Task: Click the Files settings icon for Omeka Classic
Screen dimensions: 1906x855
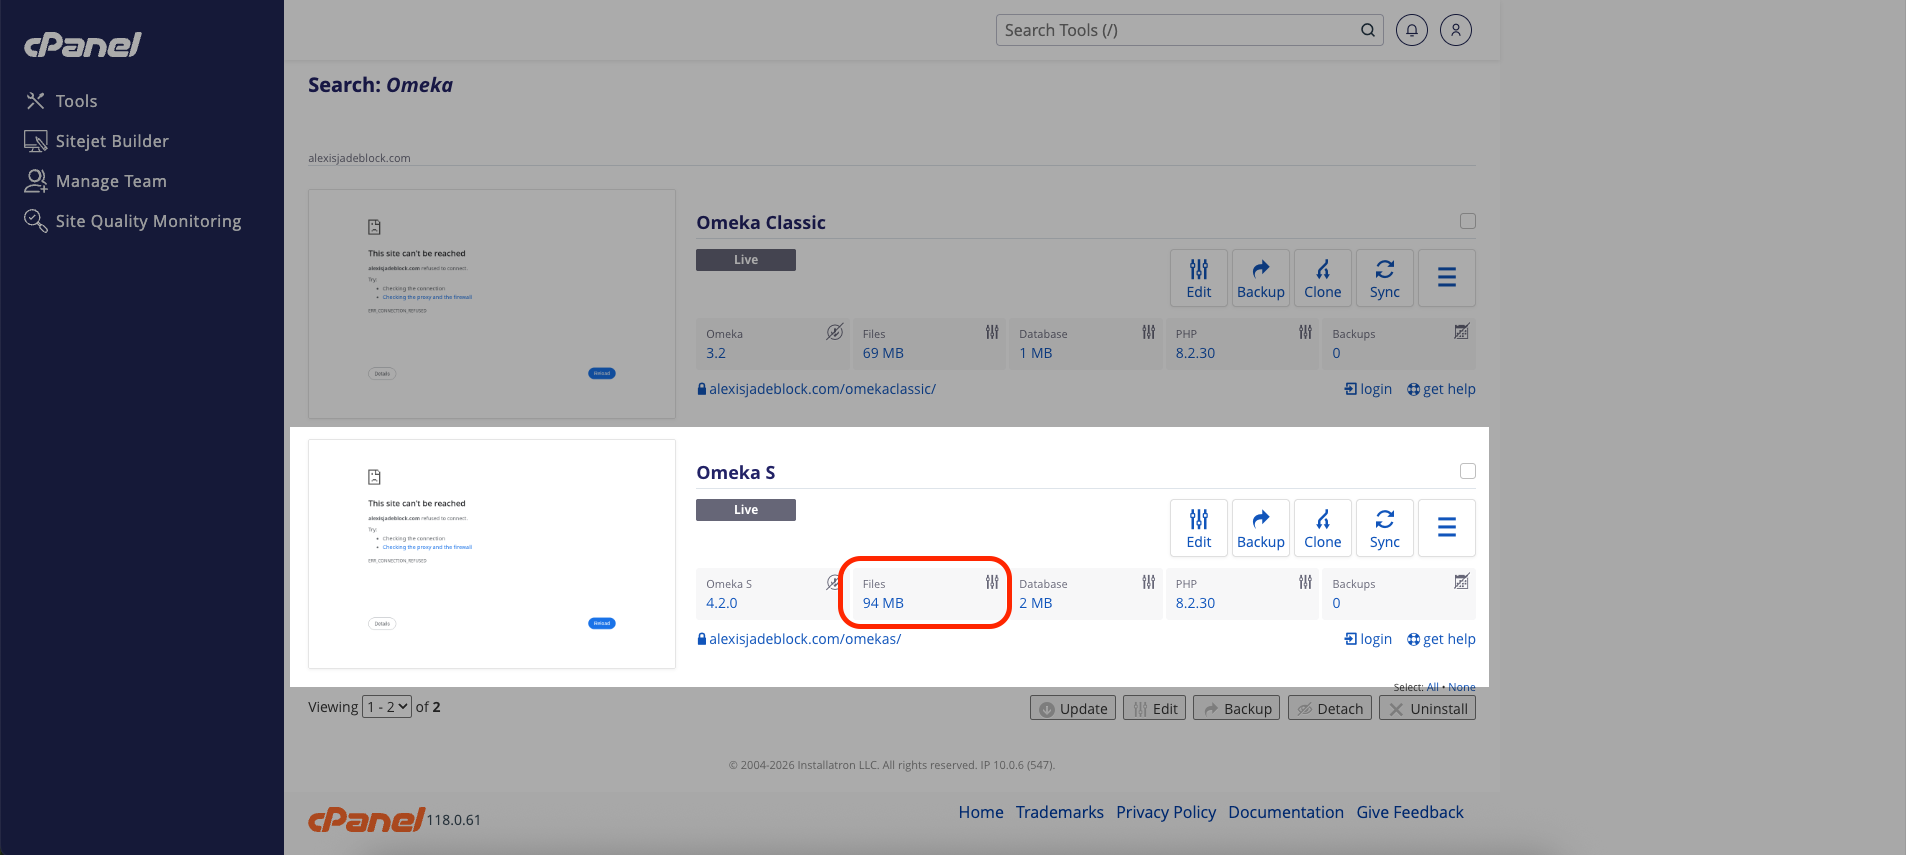Action: (x=992, y=332)
